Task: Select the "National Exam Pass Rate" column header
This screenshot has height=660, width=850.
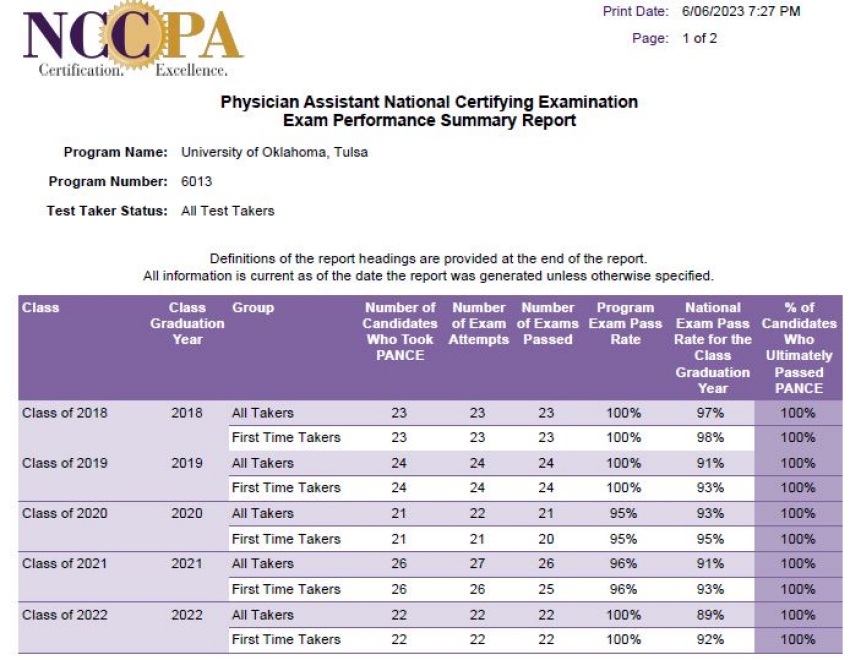Action: pos(714,347)
